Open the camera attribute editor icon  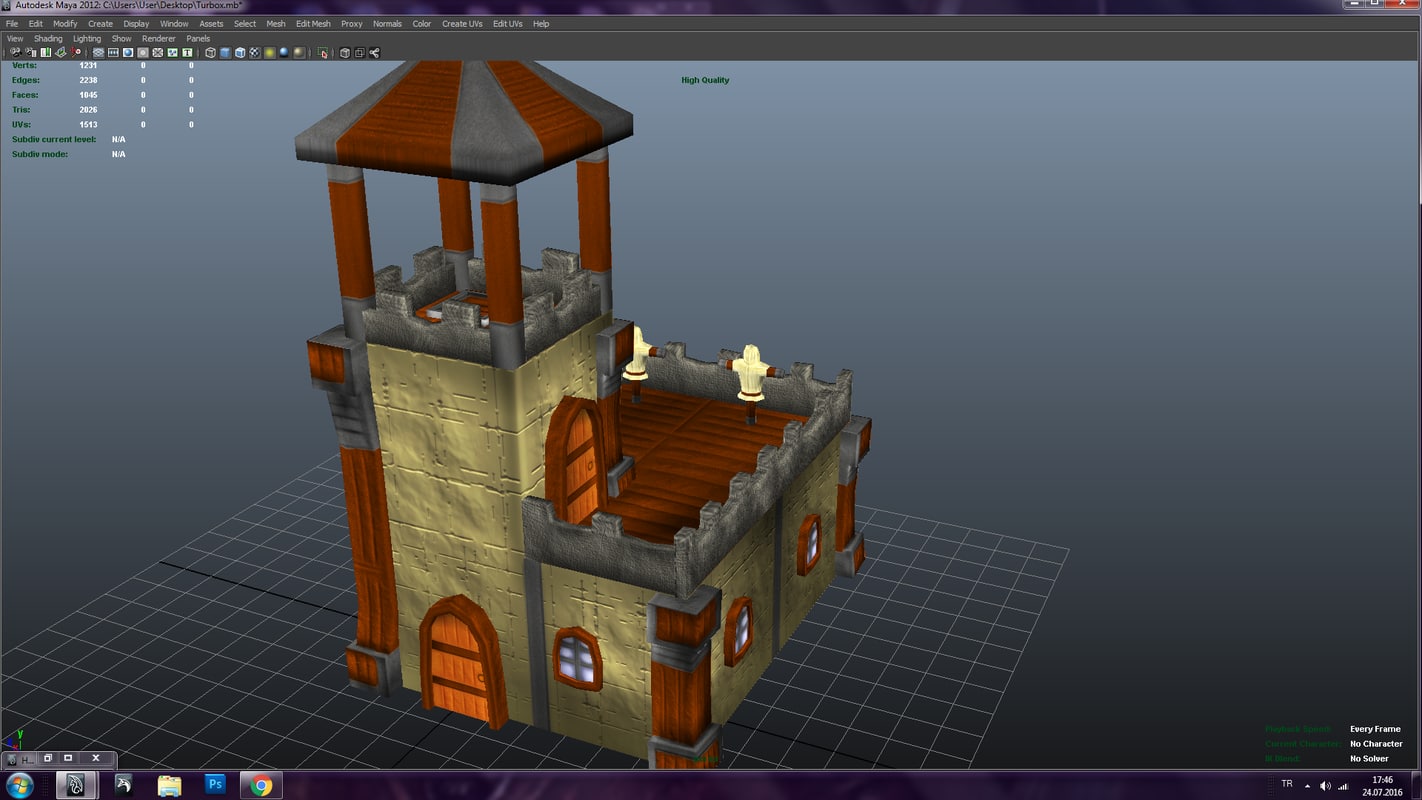[x=30, y=52]
